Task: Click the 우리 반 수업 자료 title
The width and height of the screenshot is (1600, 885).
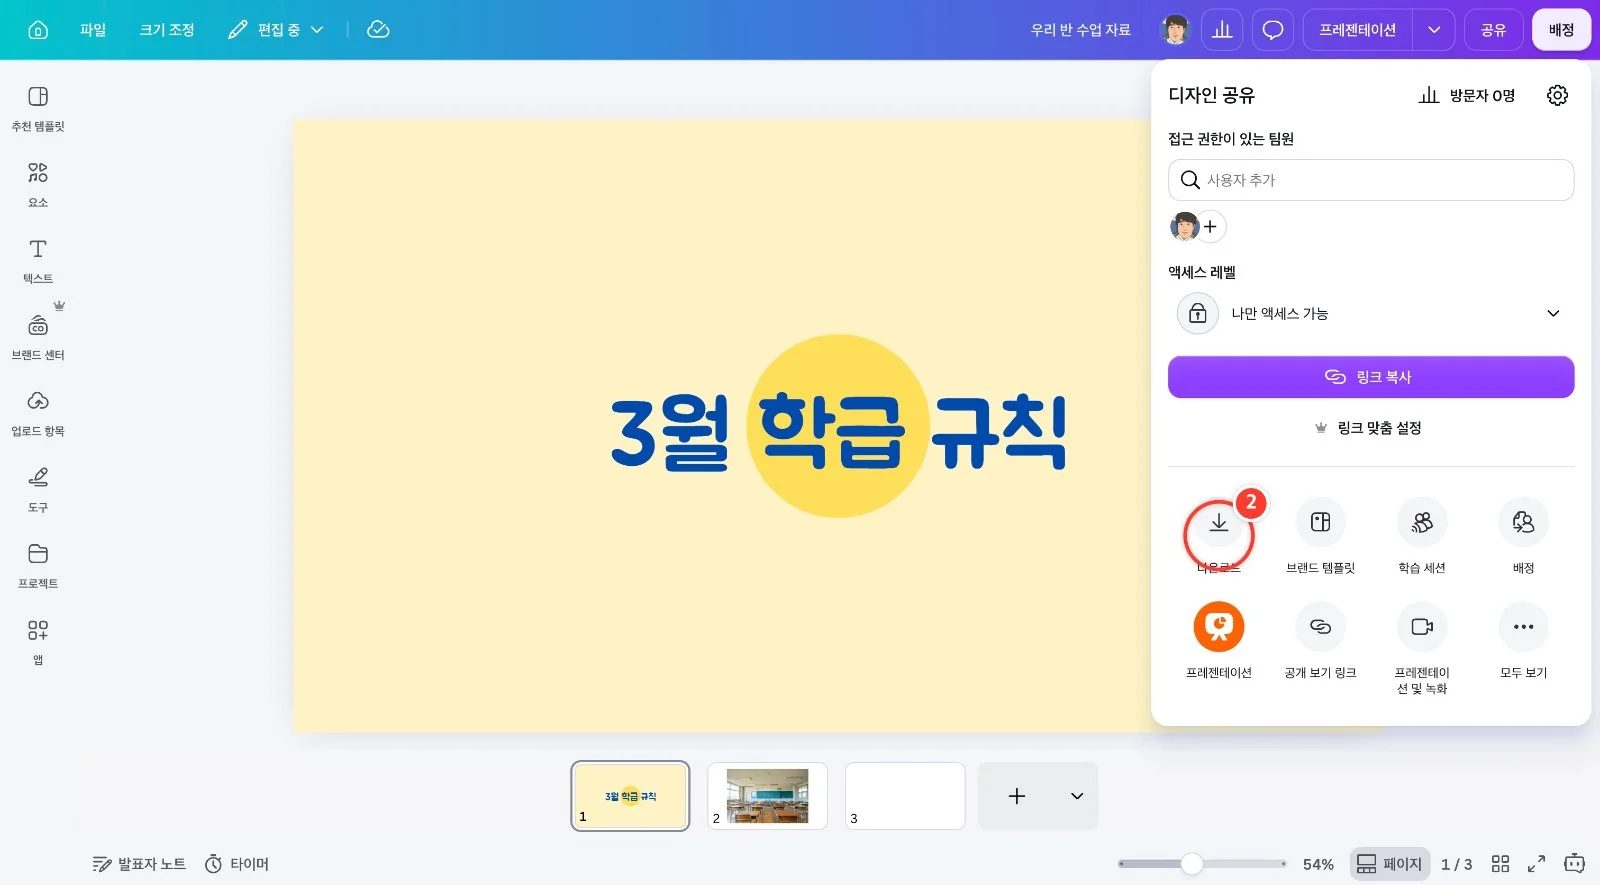Action: 1081,30
